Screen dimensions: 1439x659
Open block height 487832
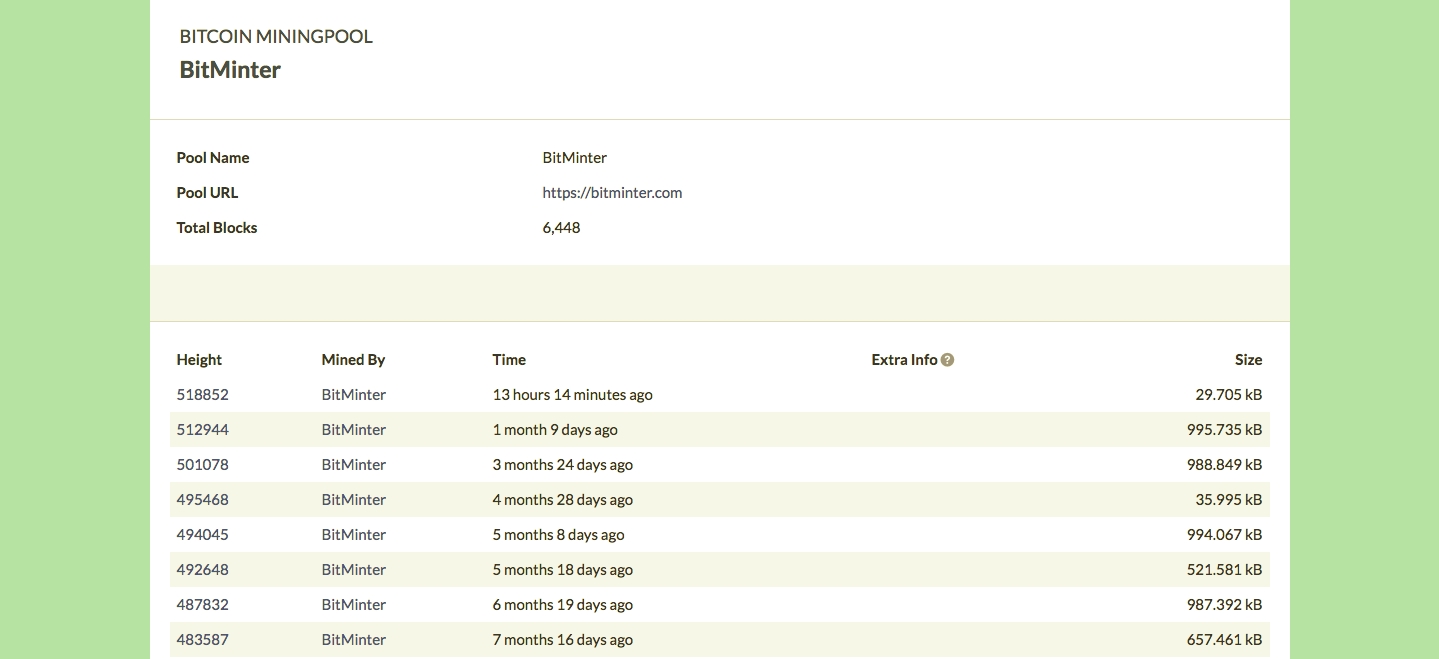[x=203, y=605]
